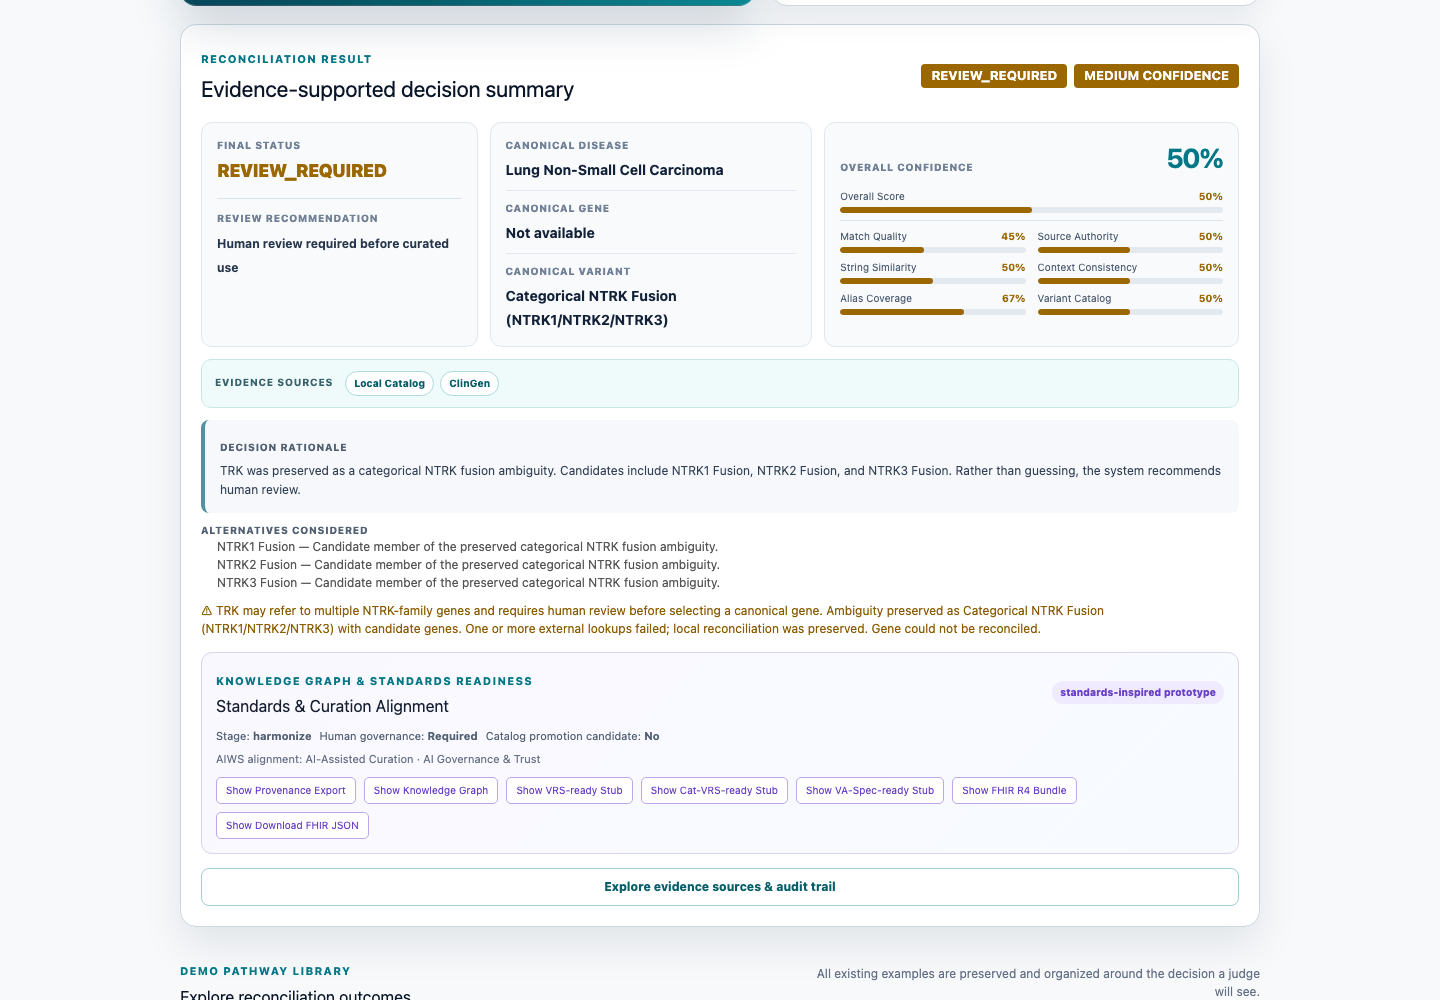Screen dimensions: 1440x1000
Task: Click the String Similarity progress bar
Action: tap(933, 281)
